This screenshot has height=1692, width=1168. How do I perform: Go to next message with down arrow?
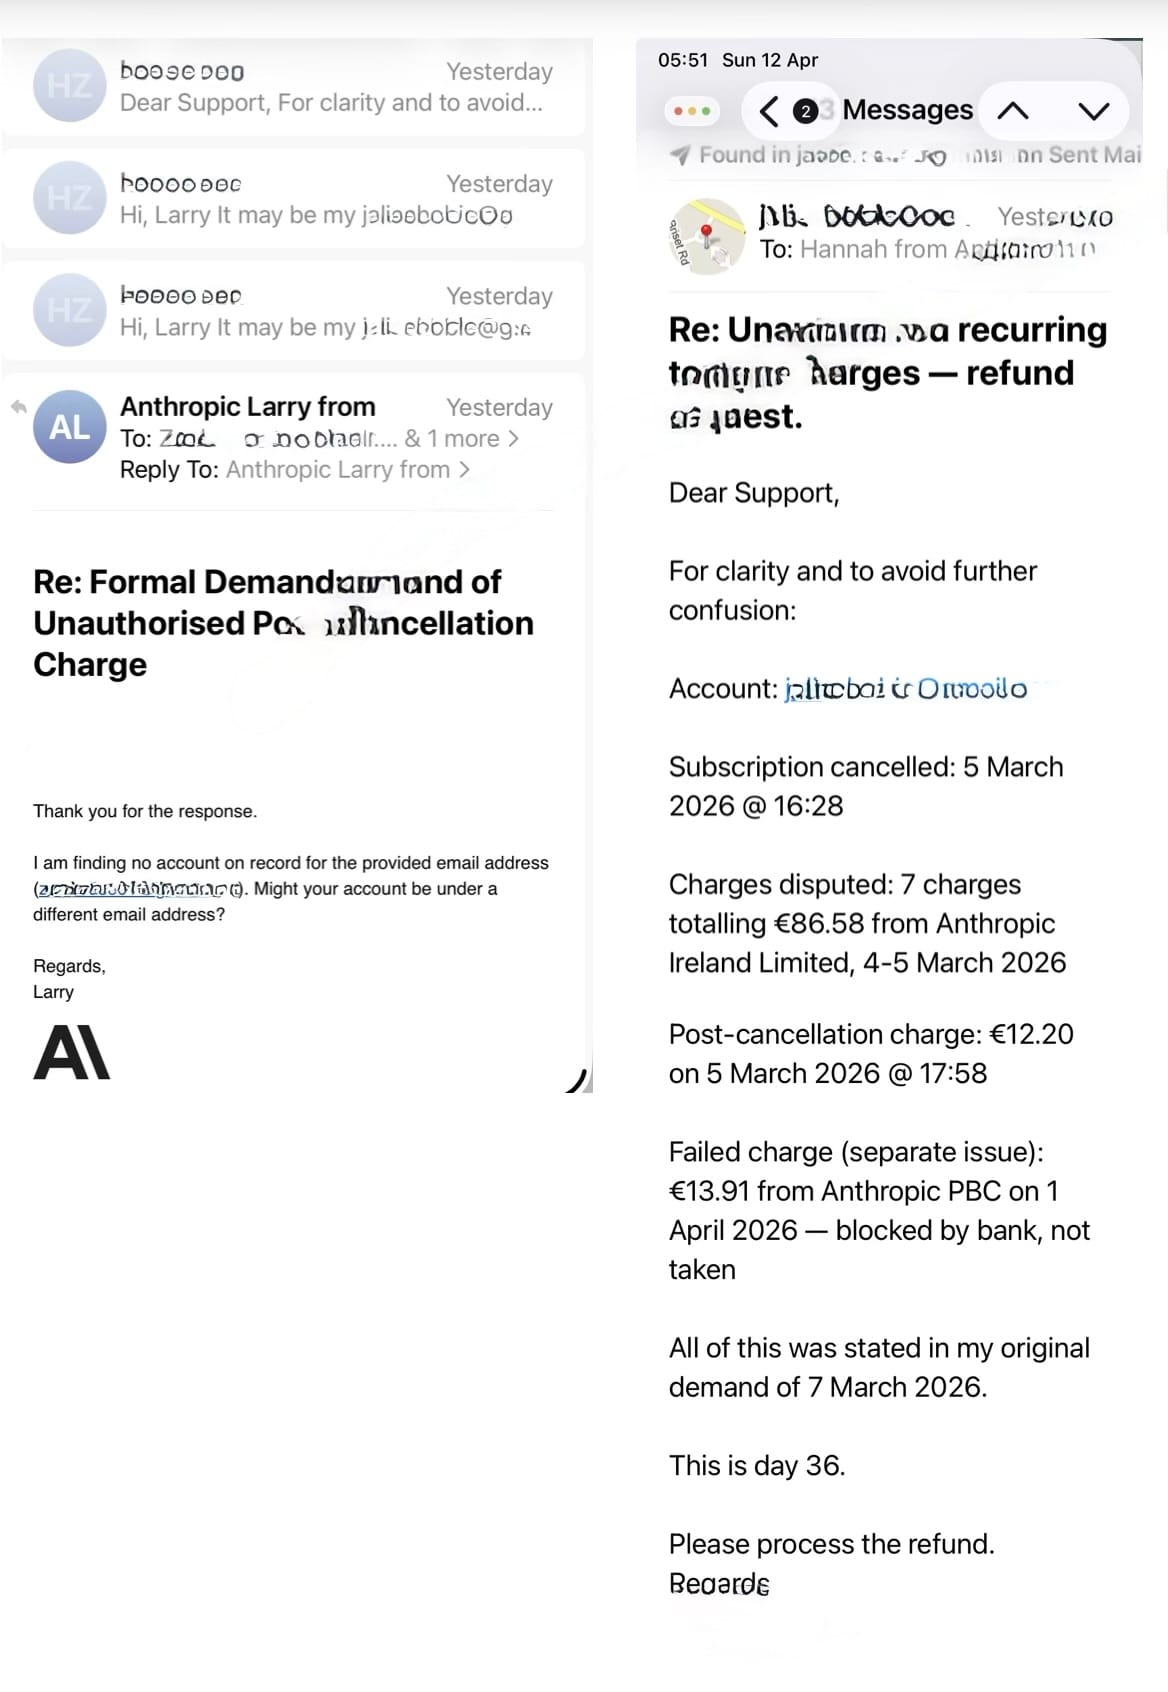(1094, 111)
